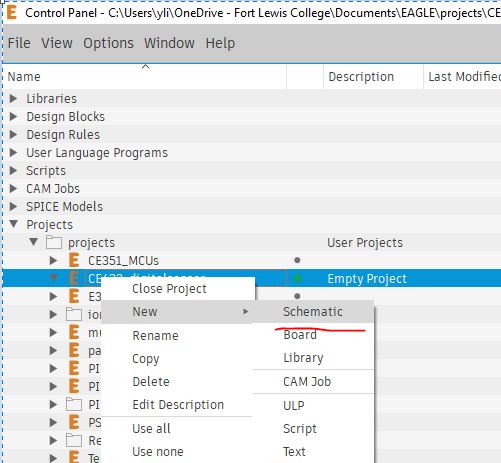Expand the Libraries tree node

pyautogui.click(x=13, y=98)
